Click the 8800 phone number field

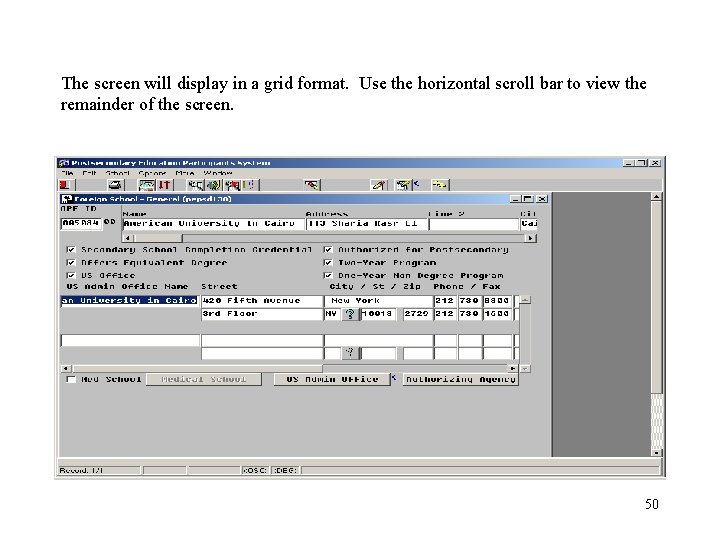coord(497,301)
